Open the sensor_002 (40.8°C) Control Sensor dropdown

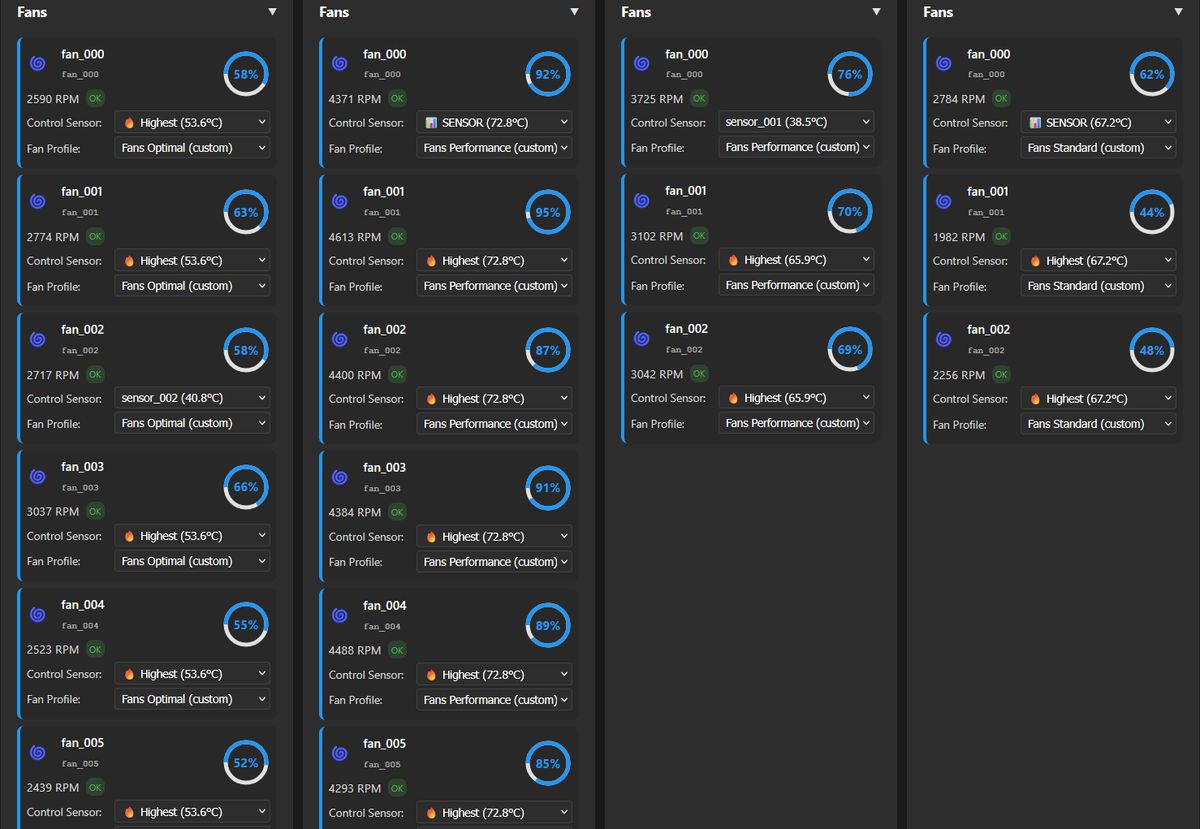[192, 398]
